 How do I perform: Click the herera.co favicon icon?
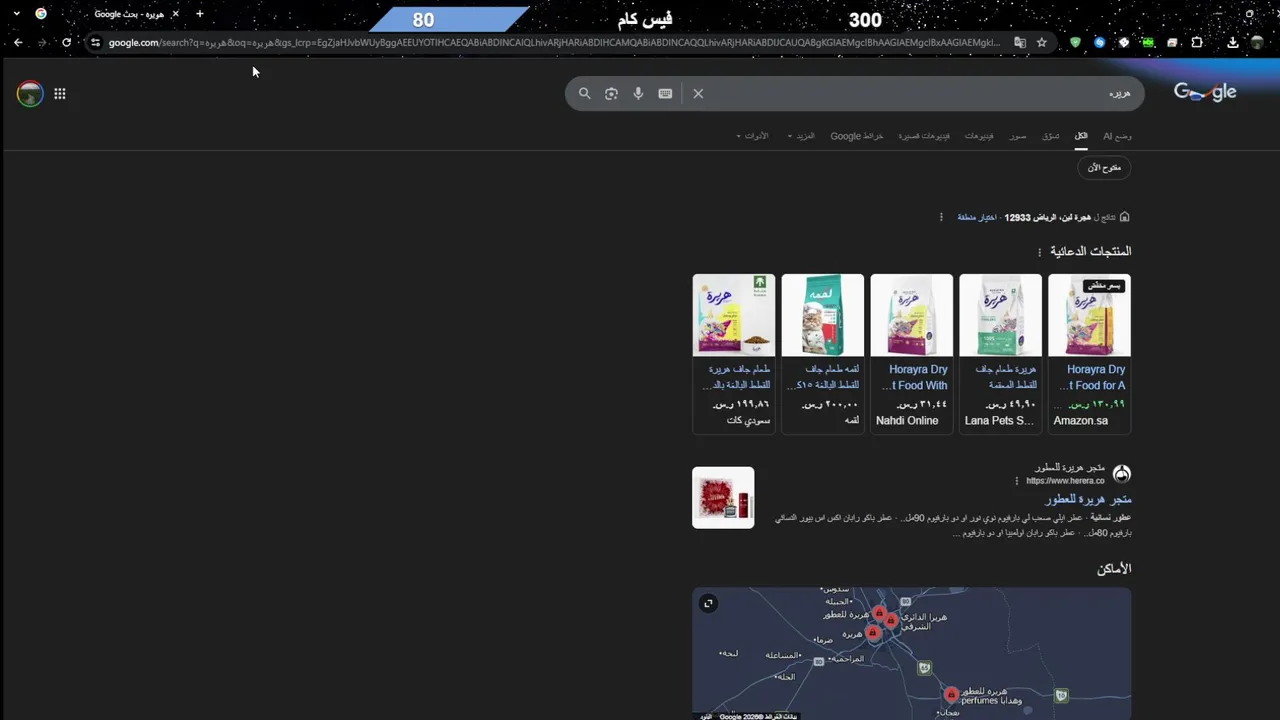tap(1122, 474)
